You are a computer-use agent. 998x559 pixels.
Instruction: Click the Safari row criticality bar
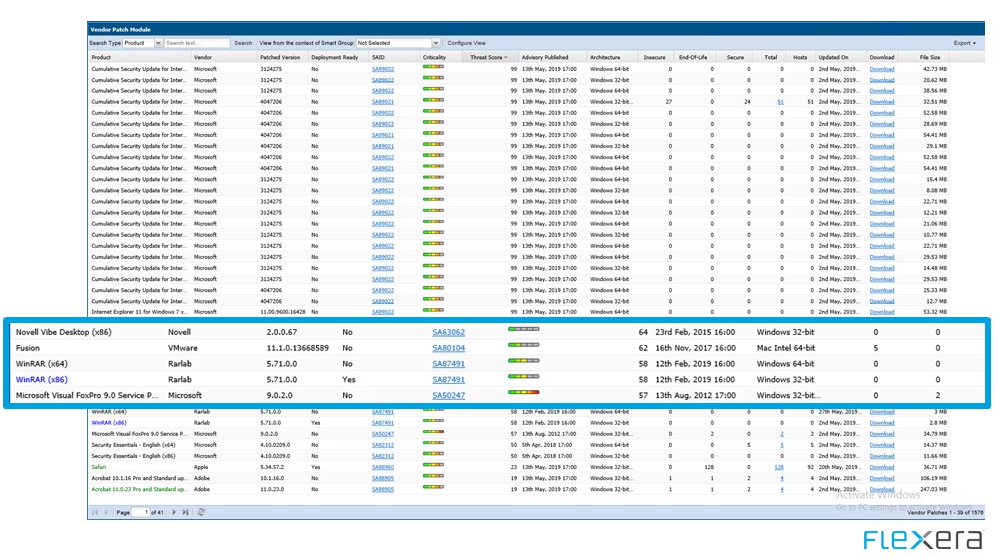point(433,465)
